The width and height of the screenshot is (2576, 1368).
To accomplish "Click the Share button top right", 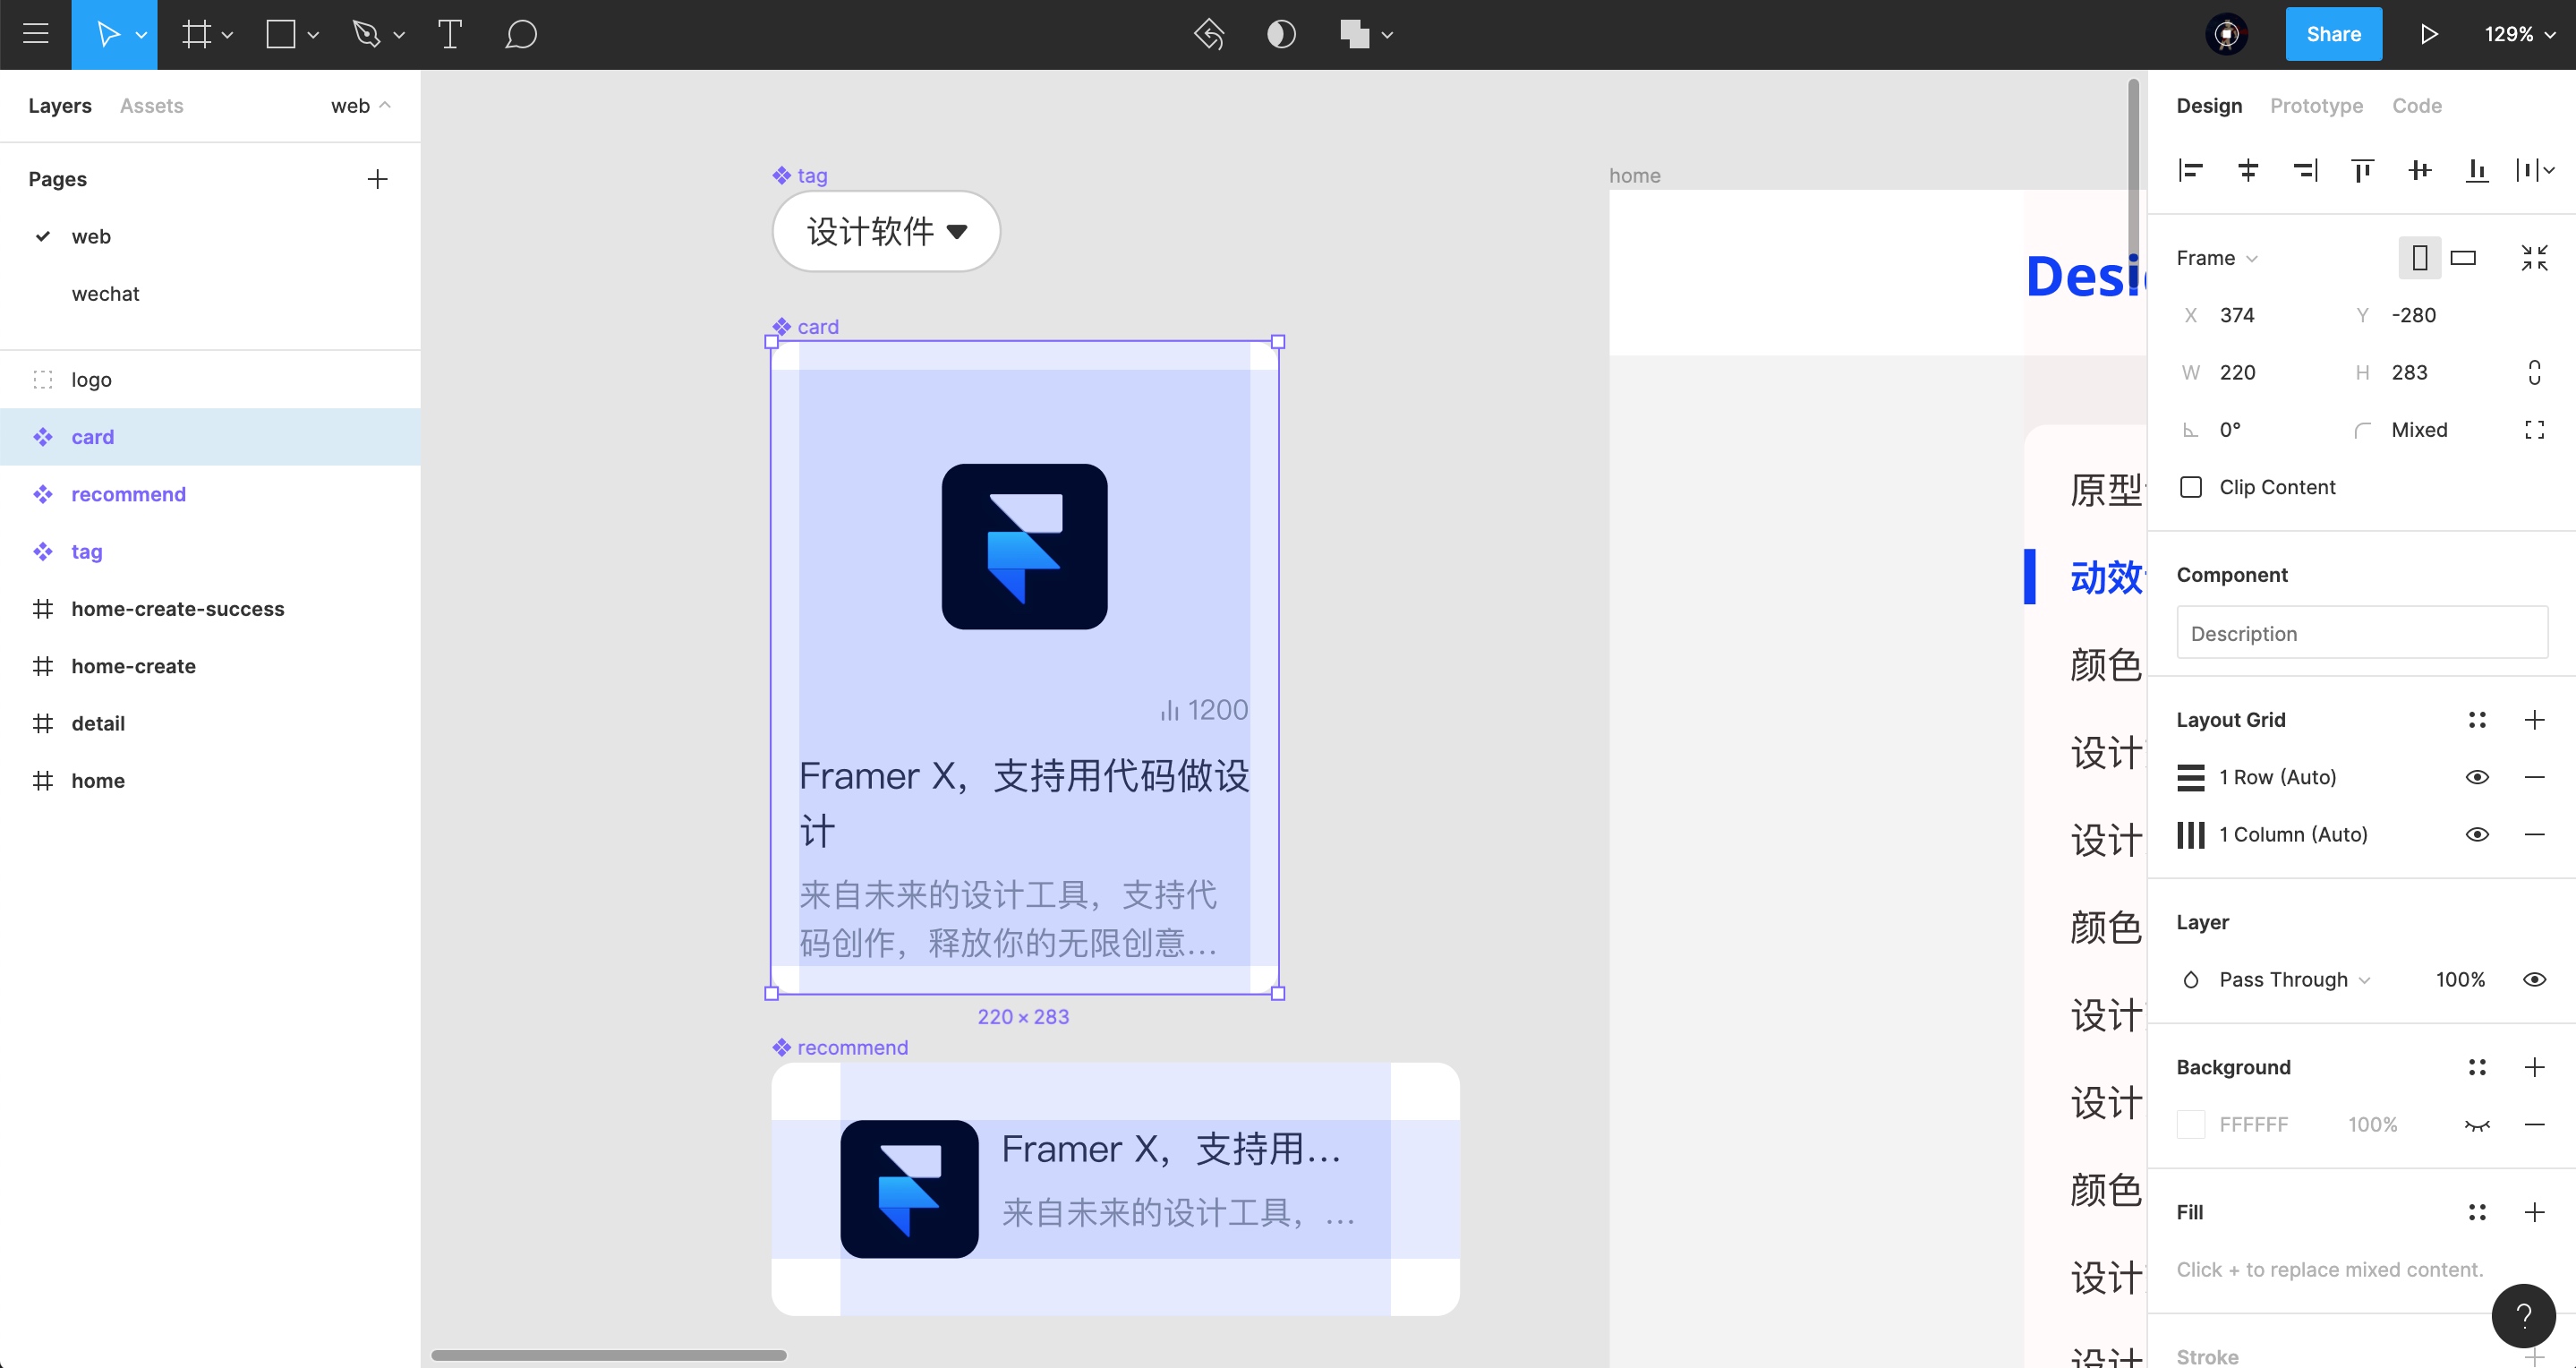I will [2334, 32].
